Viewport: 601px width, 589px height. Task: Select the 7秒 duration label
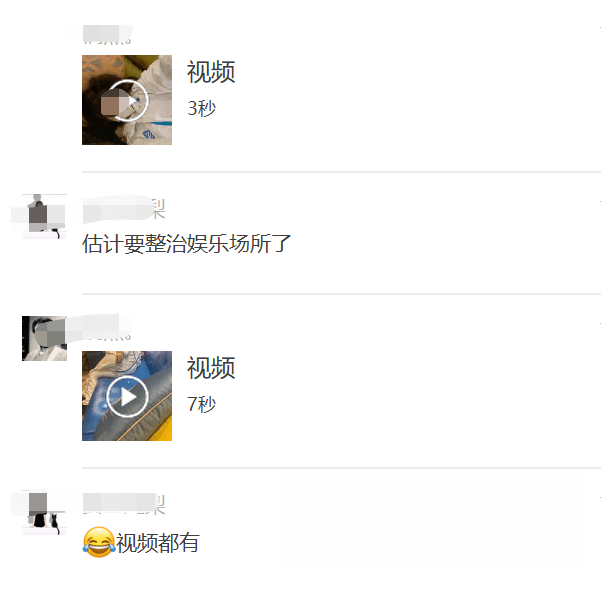click(202, 404)
